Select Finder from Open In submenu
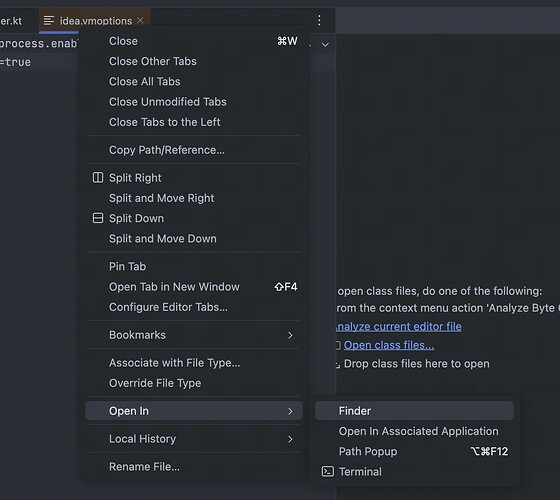This screenshot has height=500, width=560. [414, 411]
